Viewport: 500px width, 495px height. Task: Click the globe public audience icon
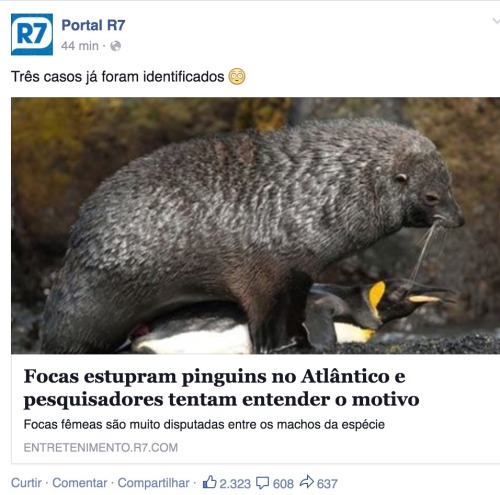tap(115, 46)
